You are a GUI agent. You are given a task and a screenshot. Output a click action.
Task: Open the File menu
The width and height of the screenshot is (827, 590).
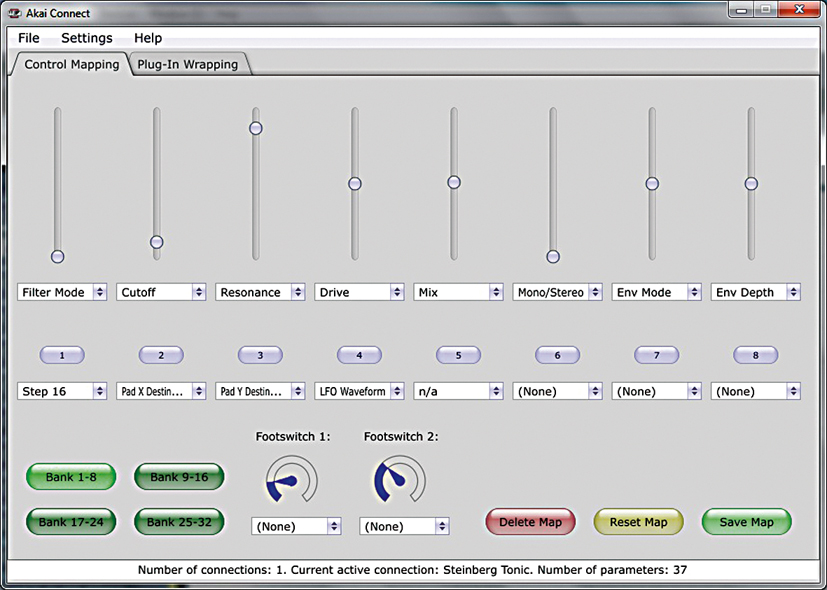click(x=28, y=38)
